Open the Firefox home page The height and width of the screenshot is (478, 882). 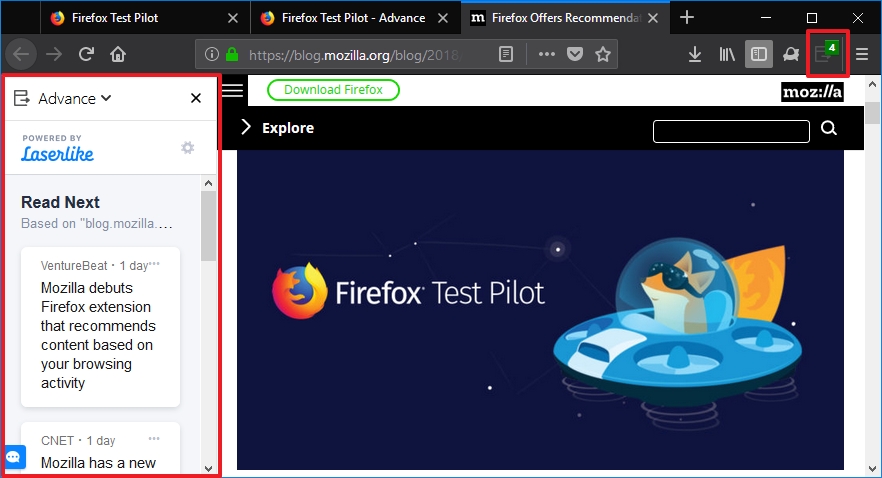pyautogui.click(x=118, y=55)
